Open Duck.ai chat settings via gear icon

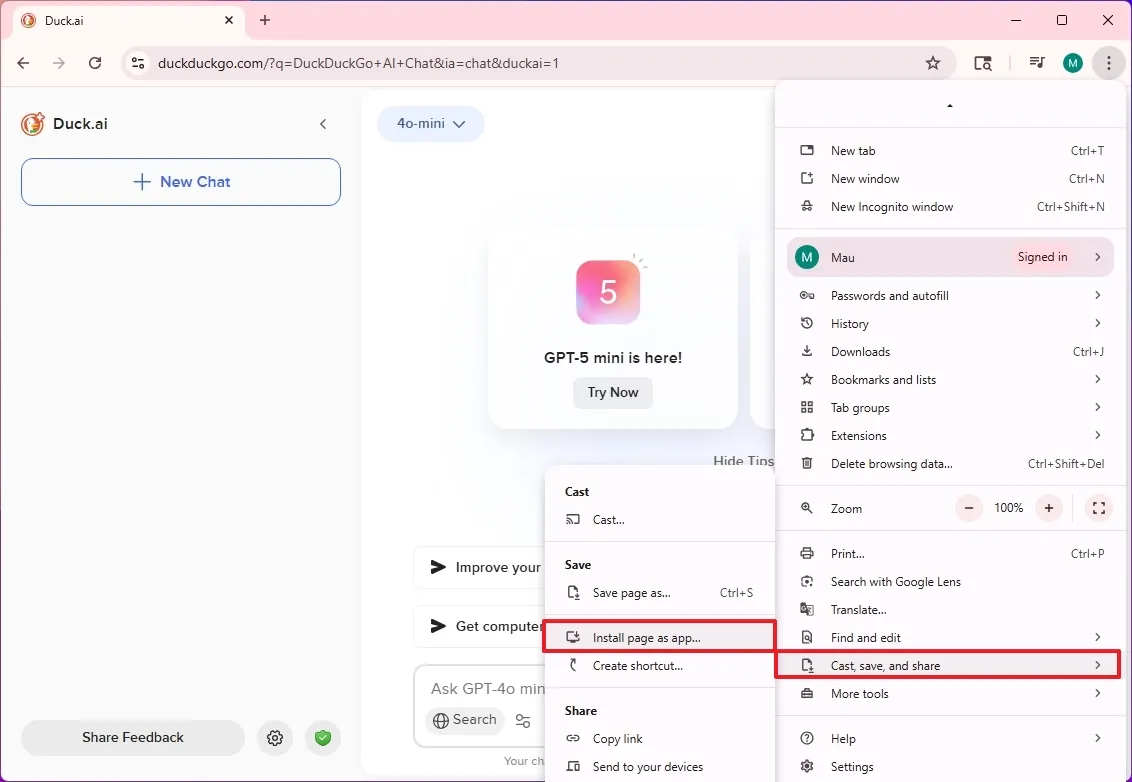[x=275, y=737]
